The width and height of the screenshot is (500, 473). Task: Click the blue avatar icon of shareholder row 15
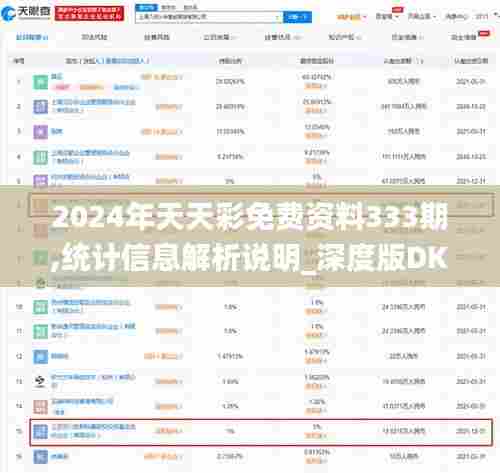coord(40,431)
